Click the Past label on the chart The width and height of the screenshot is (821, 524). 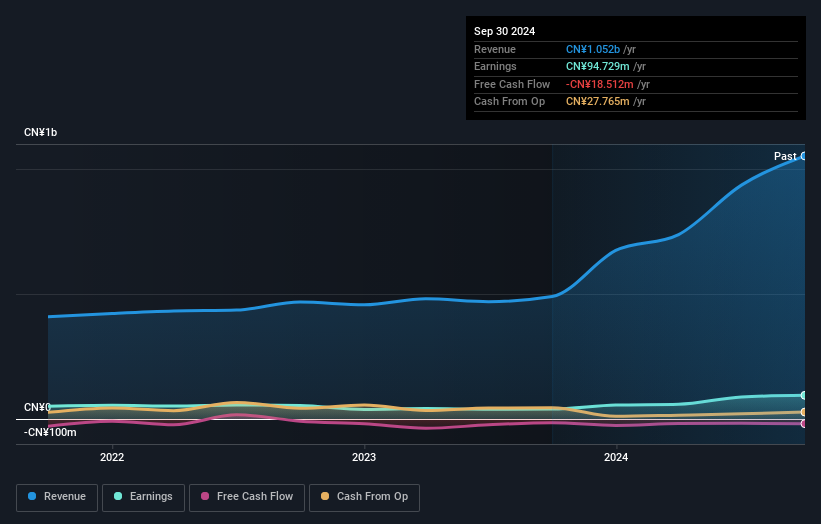pyautogui.click(x=785, y=156)
